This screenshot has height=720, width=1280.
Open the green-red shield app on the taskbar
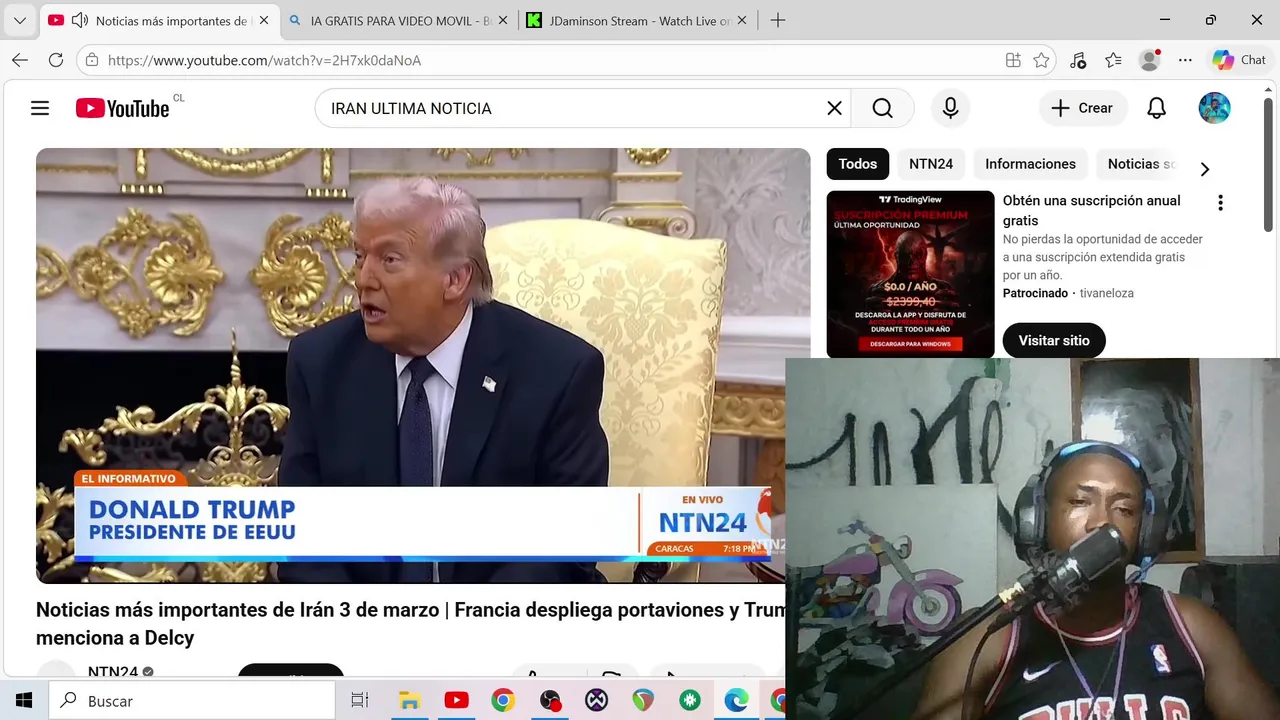coord(643,701)
